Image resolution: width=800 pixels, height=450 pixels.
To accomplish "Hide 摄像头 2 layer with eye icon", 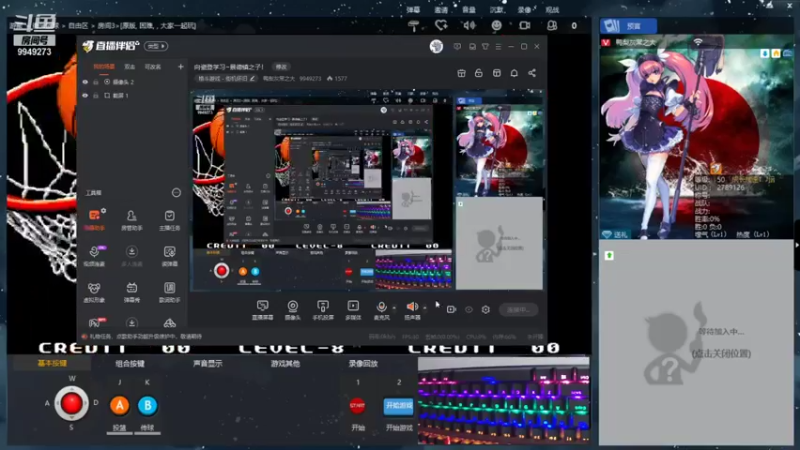I will 85,82.
